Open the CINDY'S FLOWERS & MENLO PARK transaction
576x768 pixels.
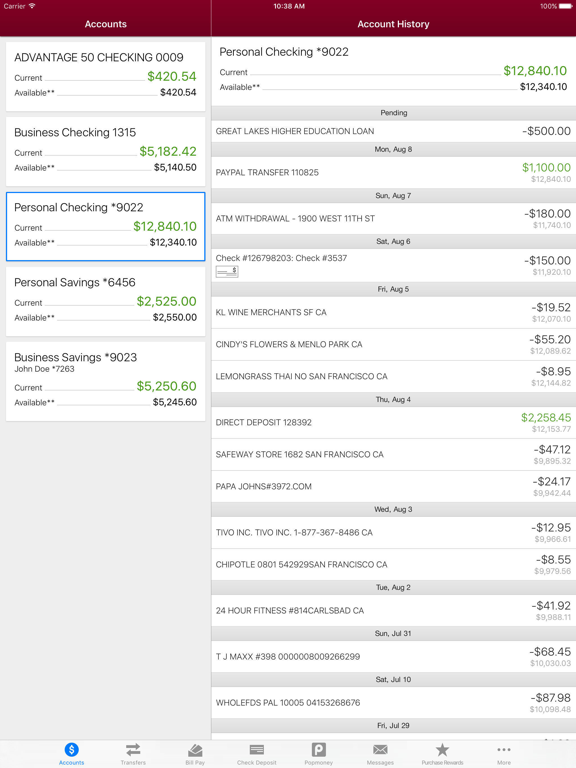(393, 344)
